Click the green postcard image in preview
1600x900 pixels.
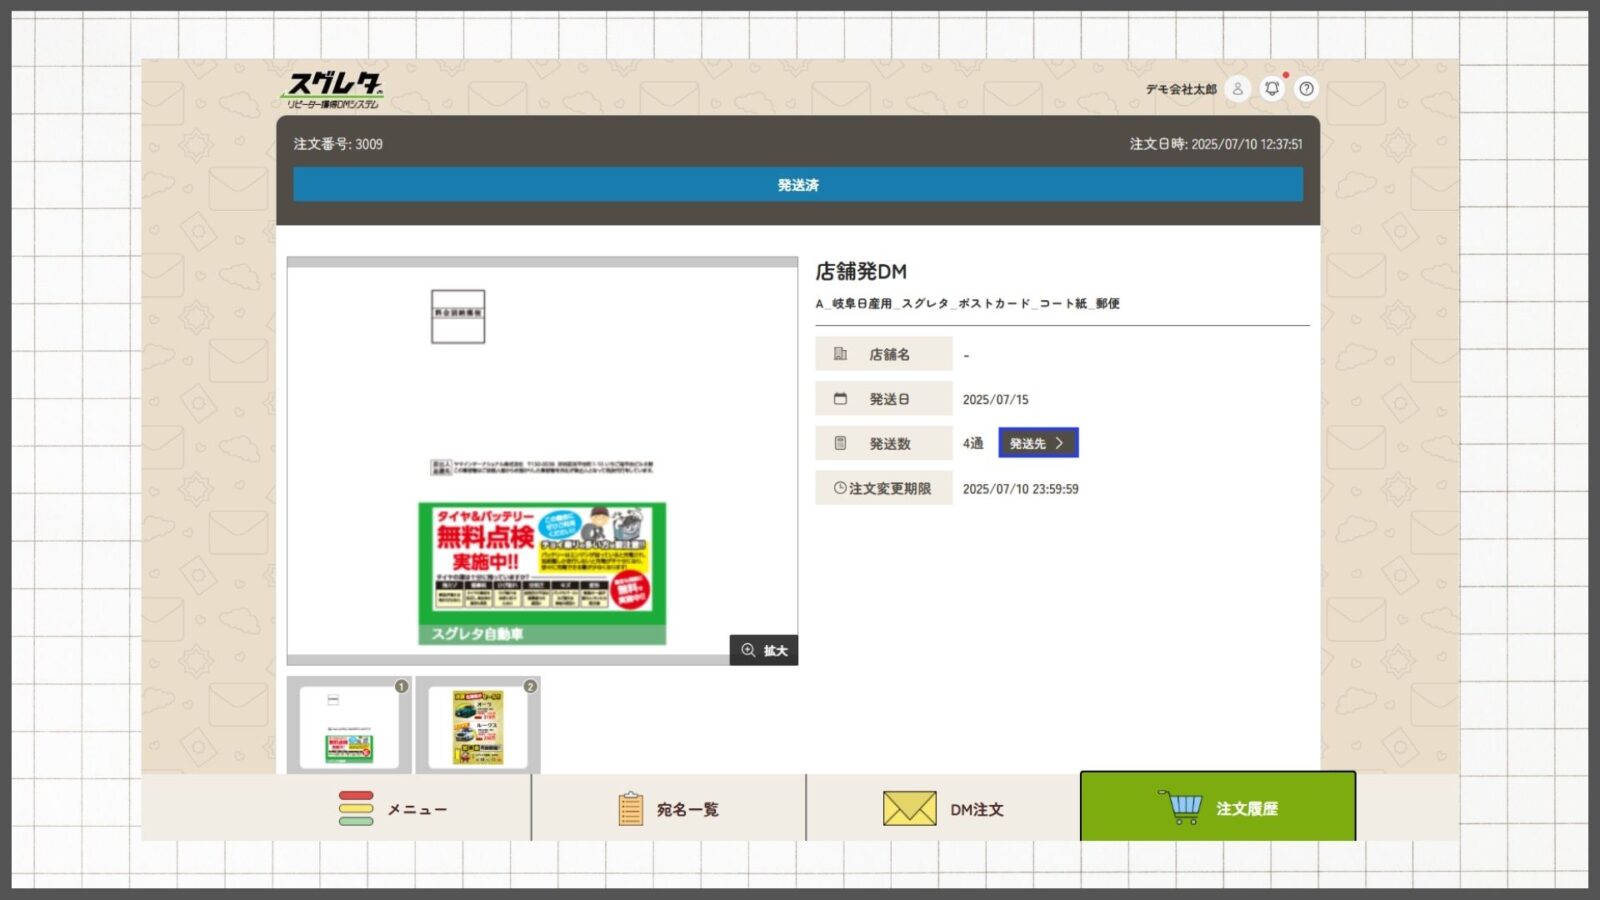coord(542,573)
